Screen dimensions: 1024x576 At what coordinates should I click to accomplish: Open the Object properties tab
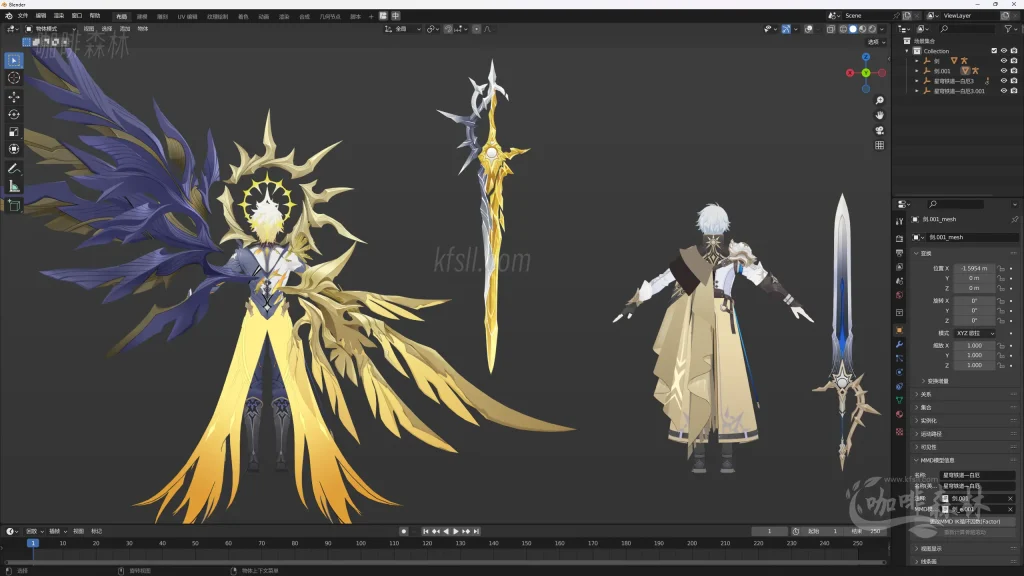pos(899,330)
